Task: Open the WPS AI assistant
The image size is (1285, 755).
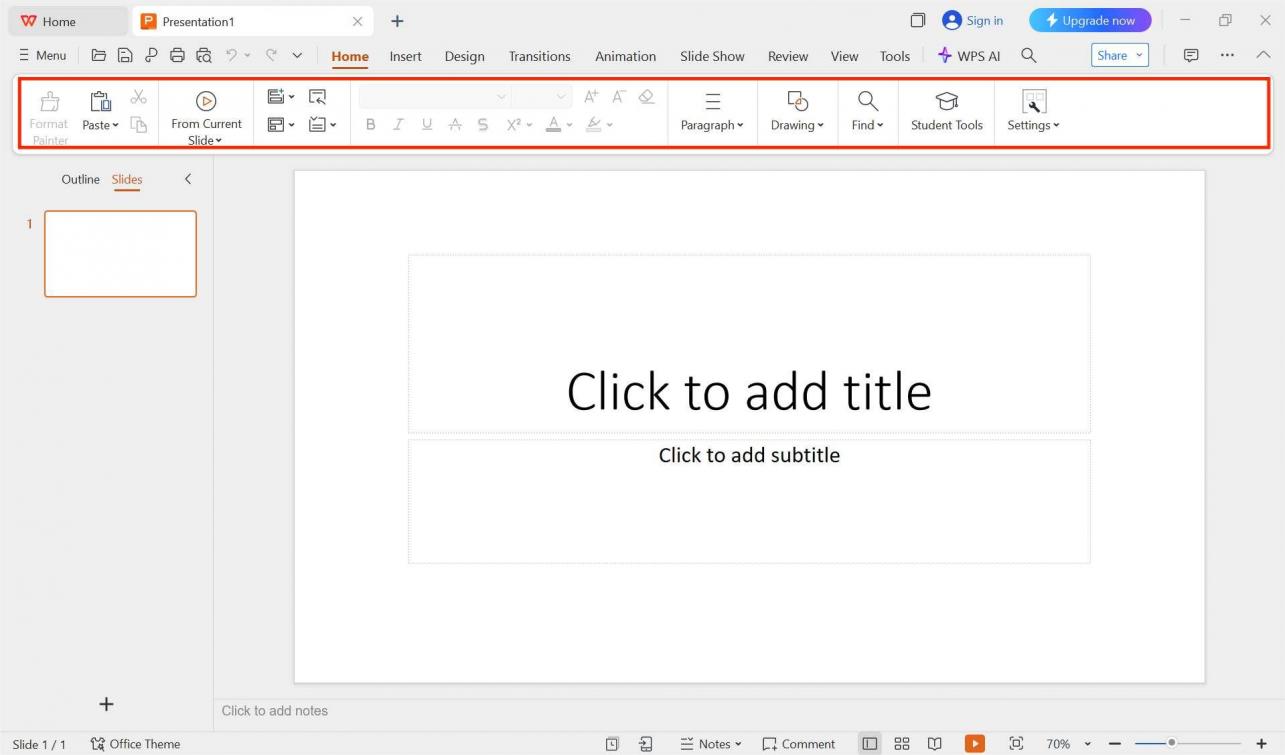Action: [x=968, y=56]
